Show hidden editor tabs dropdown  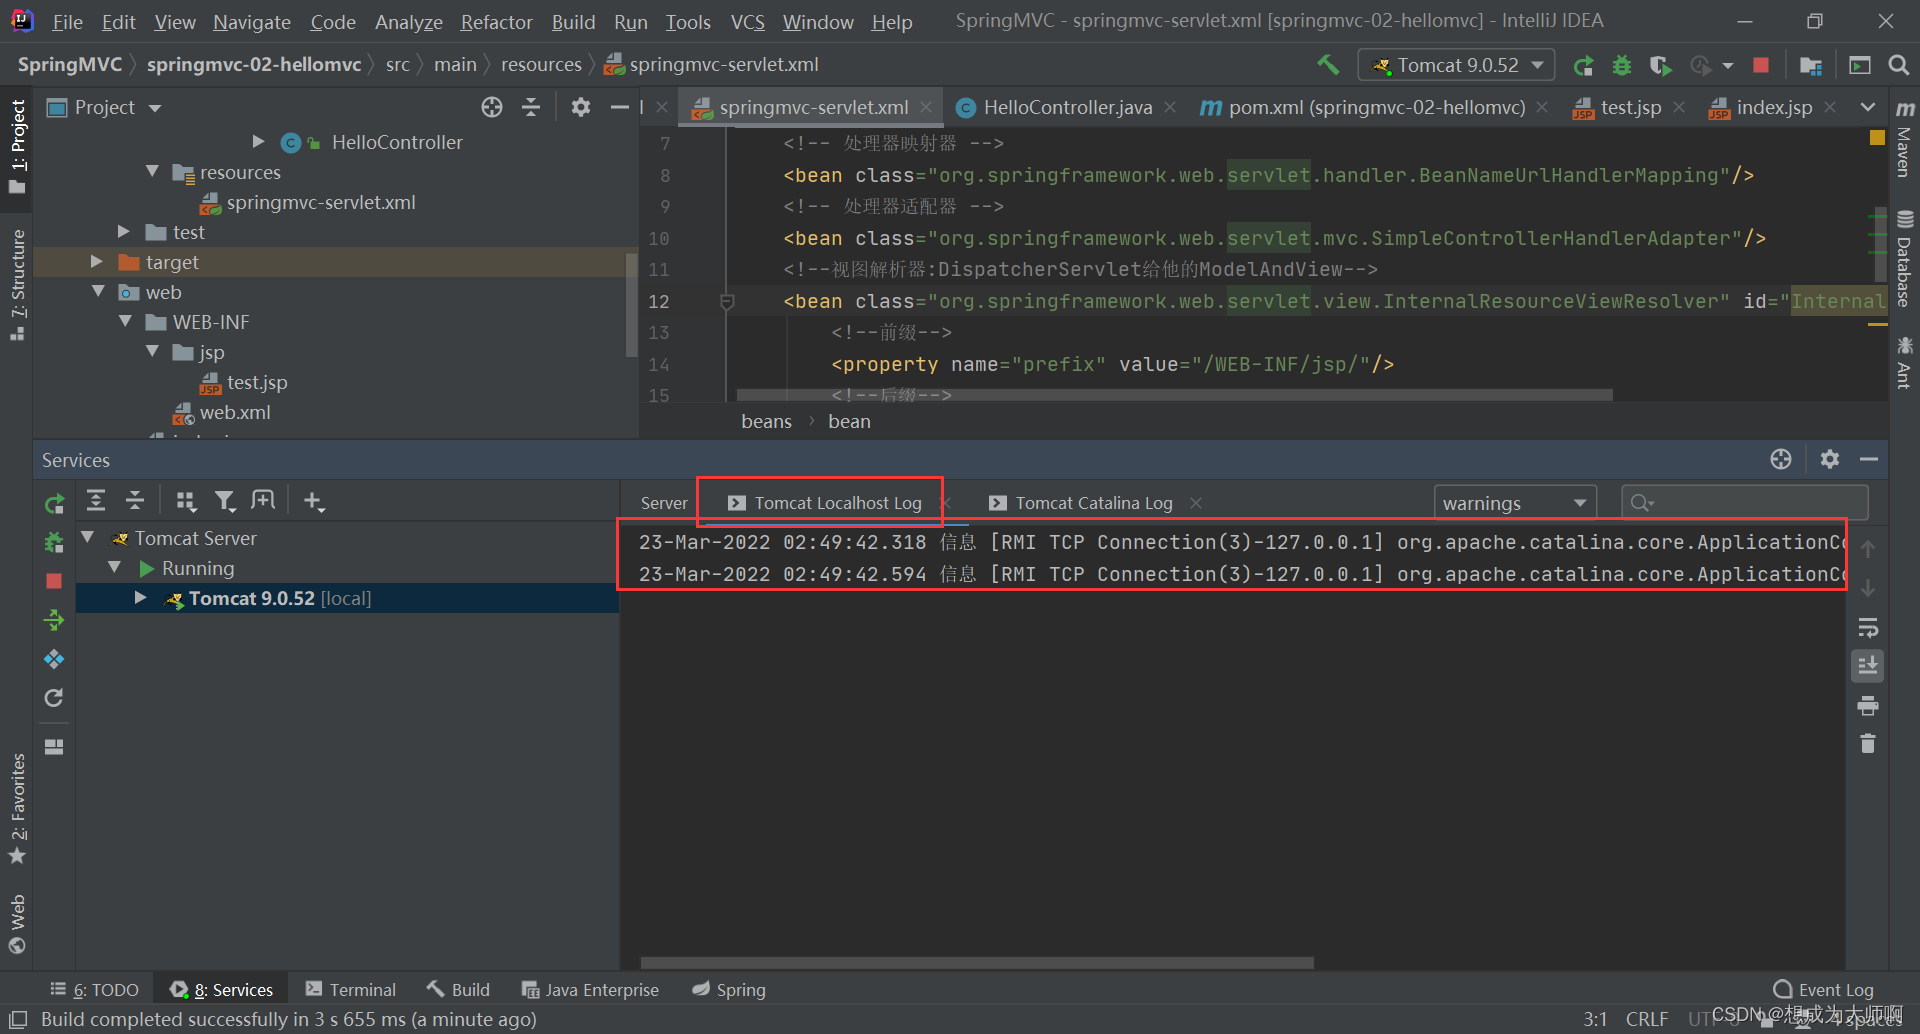[1867, 107]
